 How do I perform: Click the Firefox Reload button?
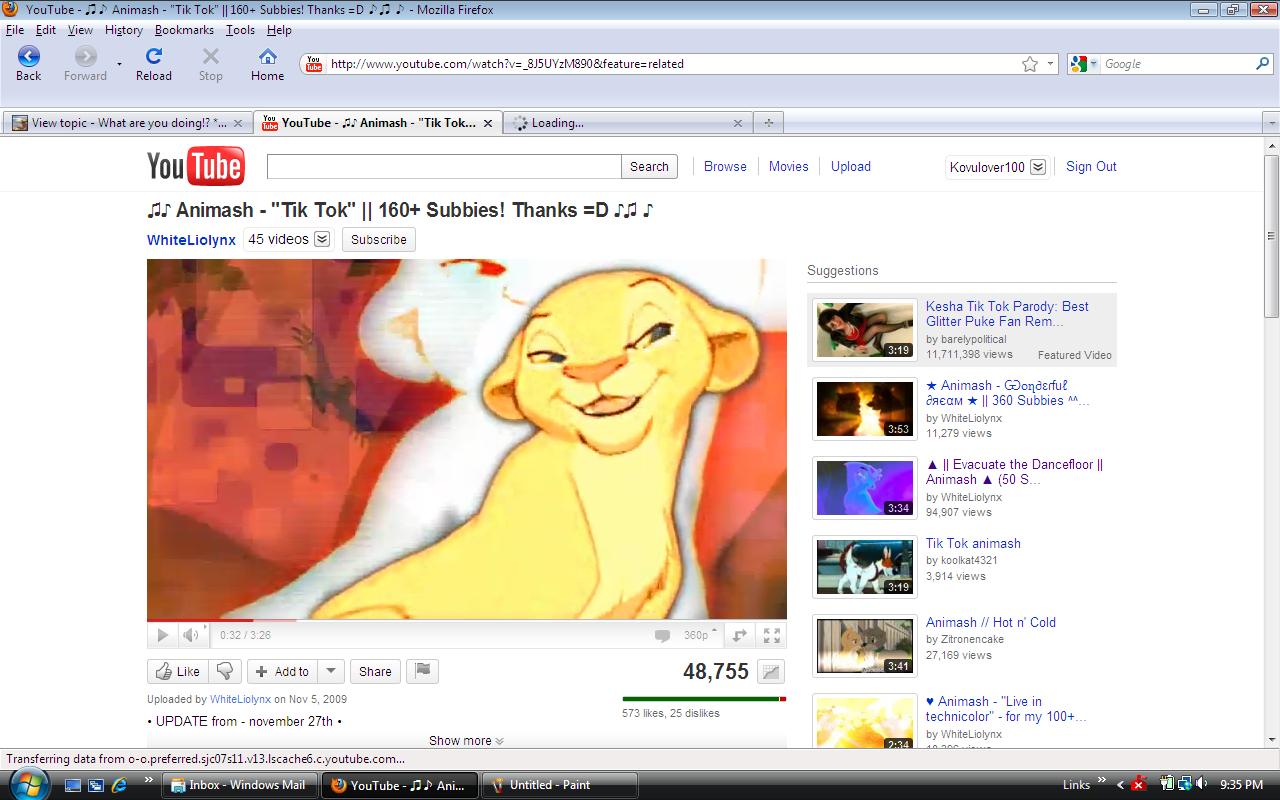pyautogui.click(x=154, y=64)
